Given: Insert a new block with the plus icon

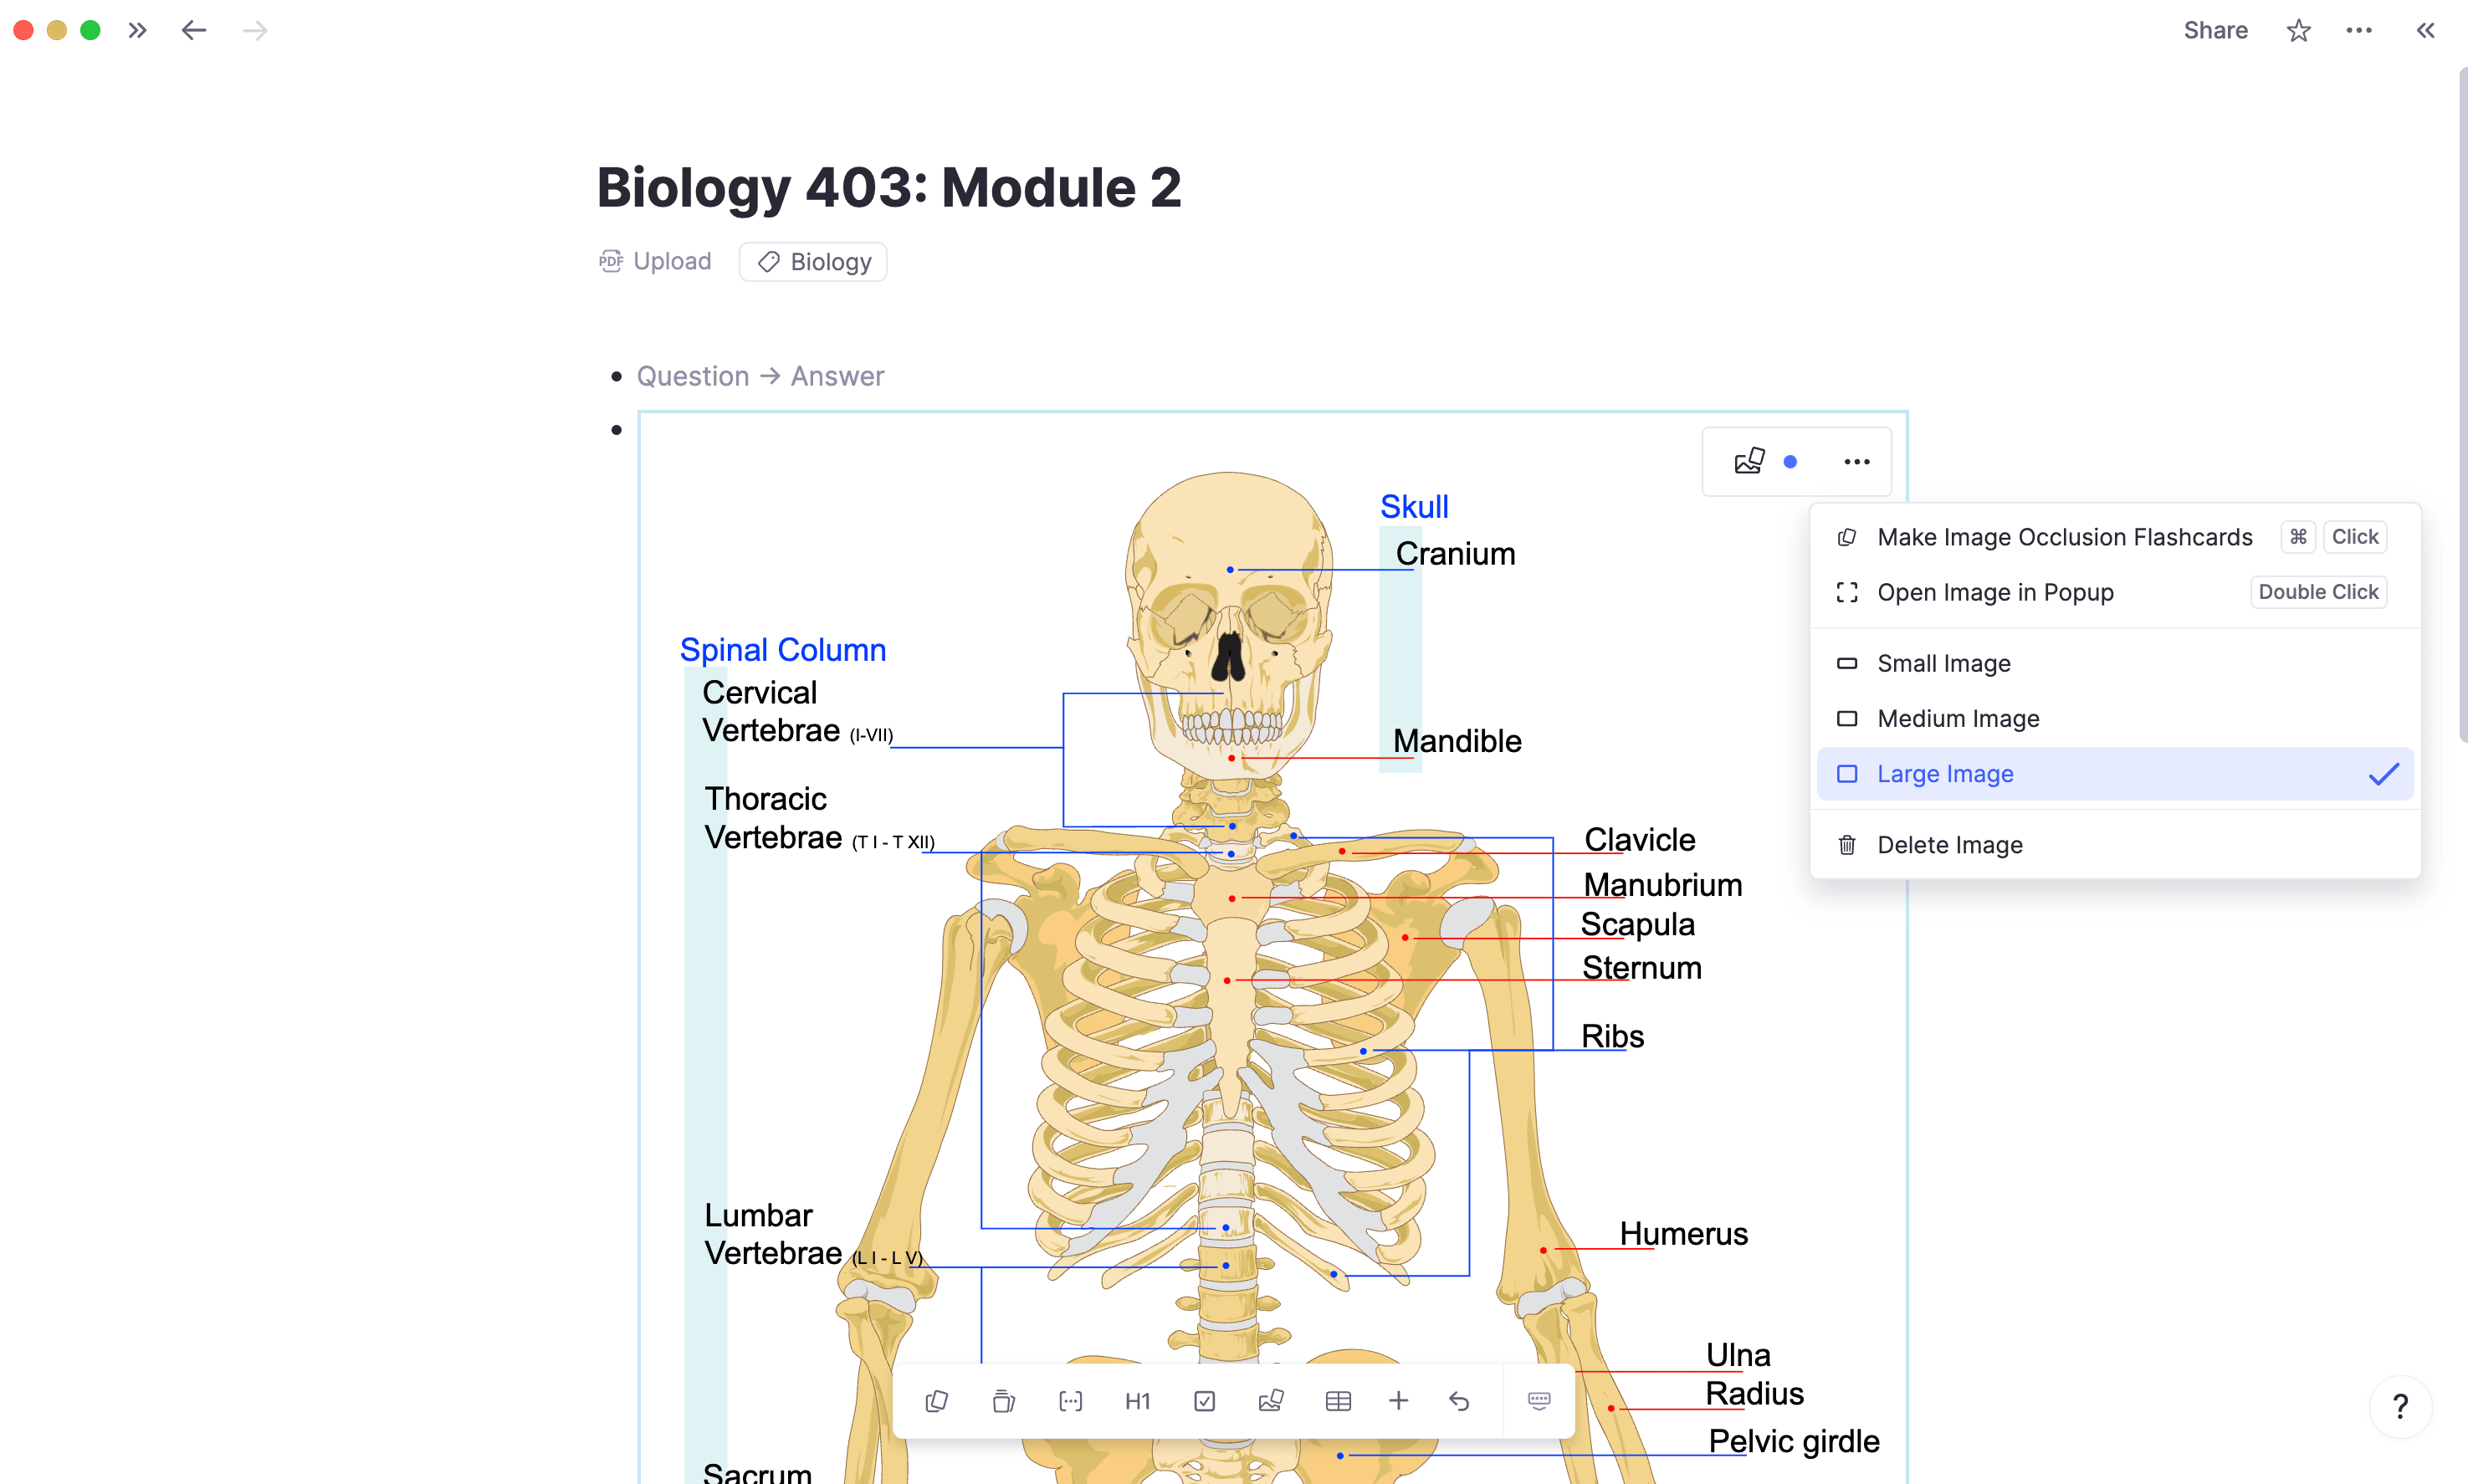Looking at the screenshot, I should [1398, 1400].
